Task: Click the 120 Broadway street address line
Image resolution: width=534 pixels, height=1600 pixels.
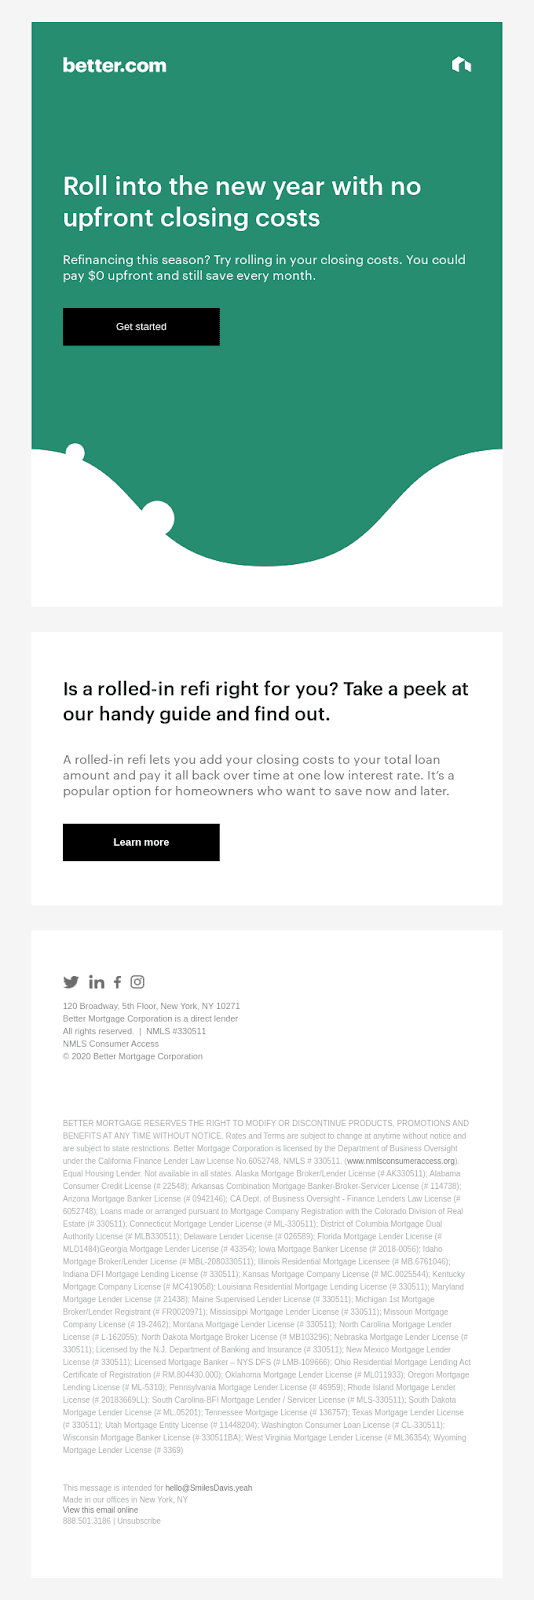Action: [152, 1006]
